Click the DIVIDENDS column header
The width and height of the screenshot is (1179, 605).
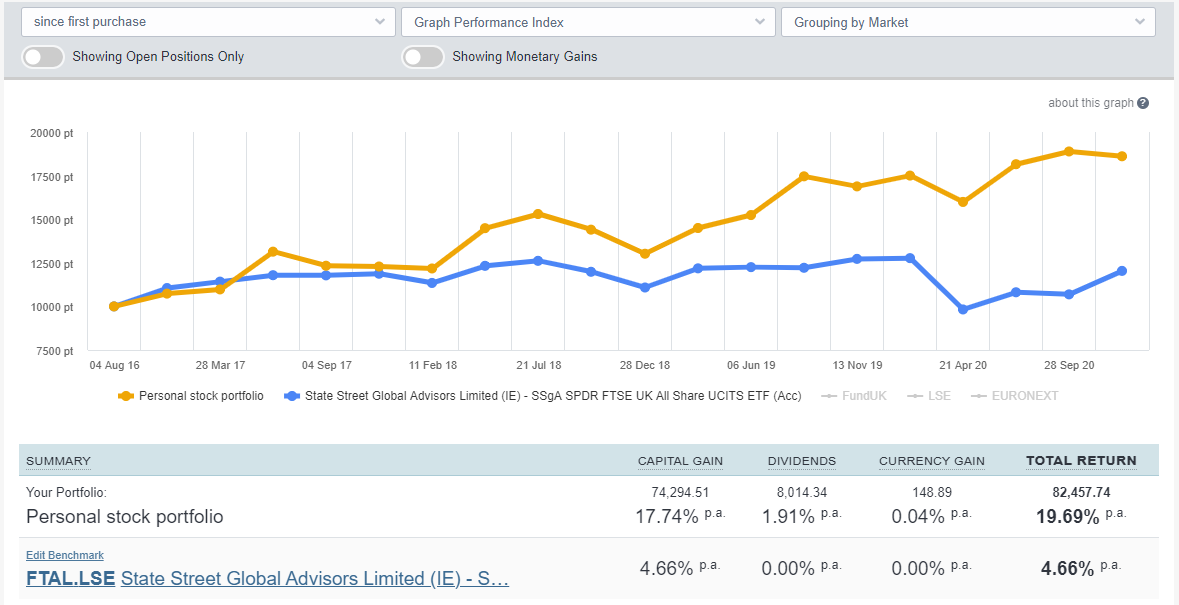pyautogui.click(x=802, y=461)
